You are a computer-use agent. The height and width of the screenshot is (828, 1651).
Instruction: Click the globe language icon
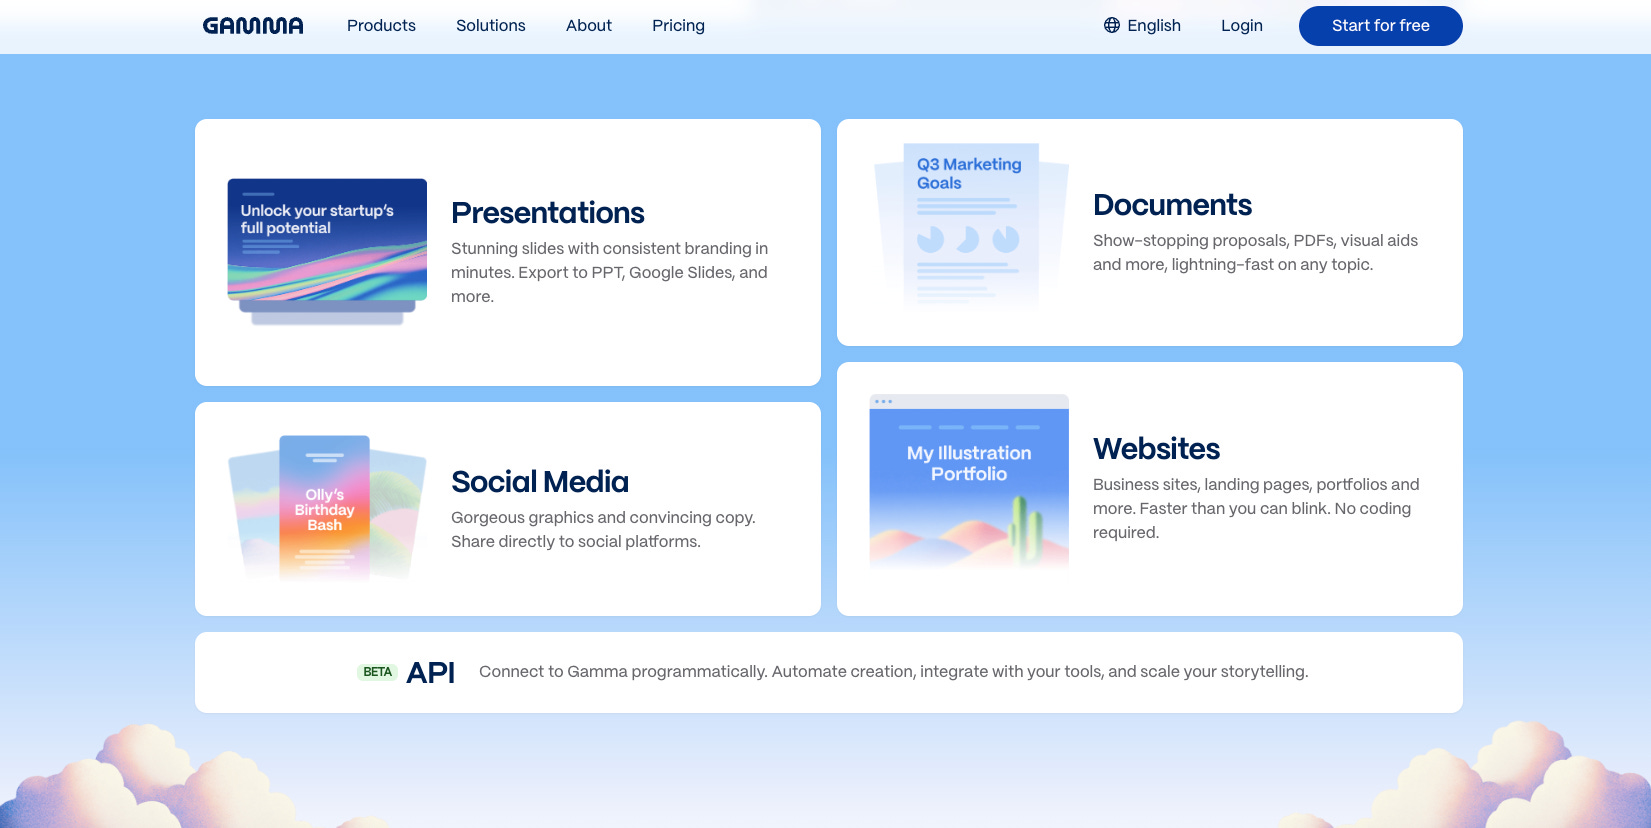click(1112, 25)
